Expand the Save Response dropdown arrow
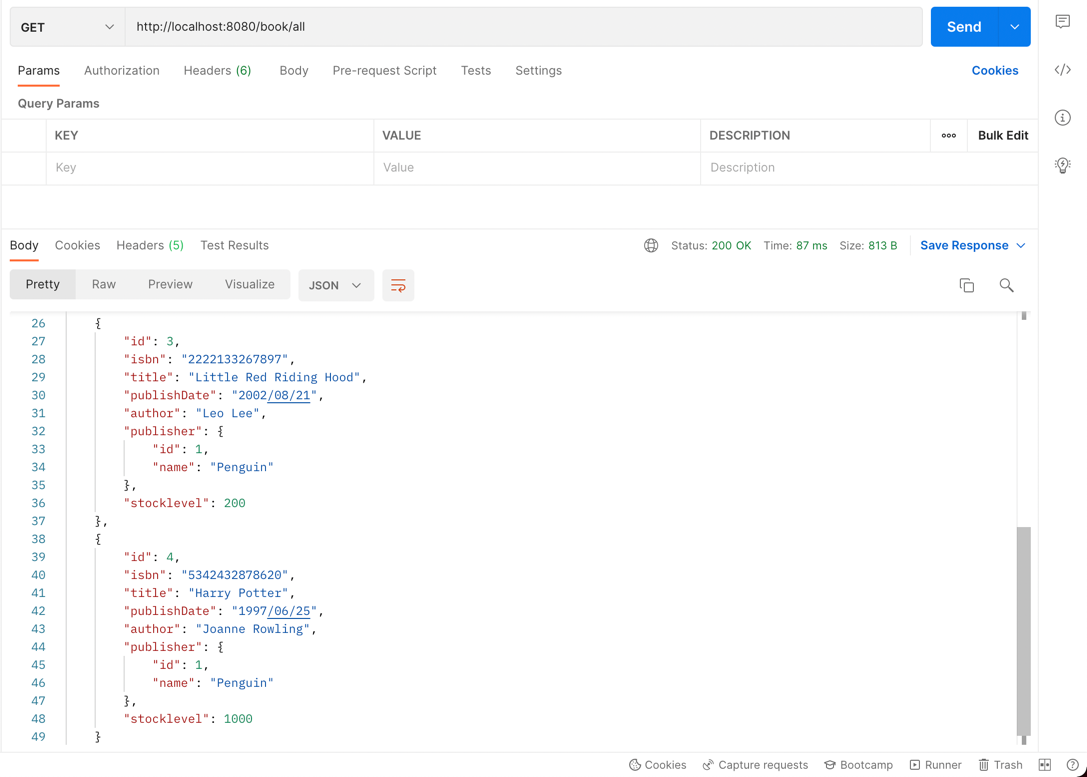 tap(1020, 245)
